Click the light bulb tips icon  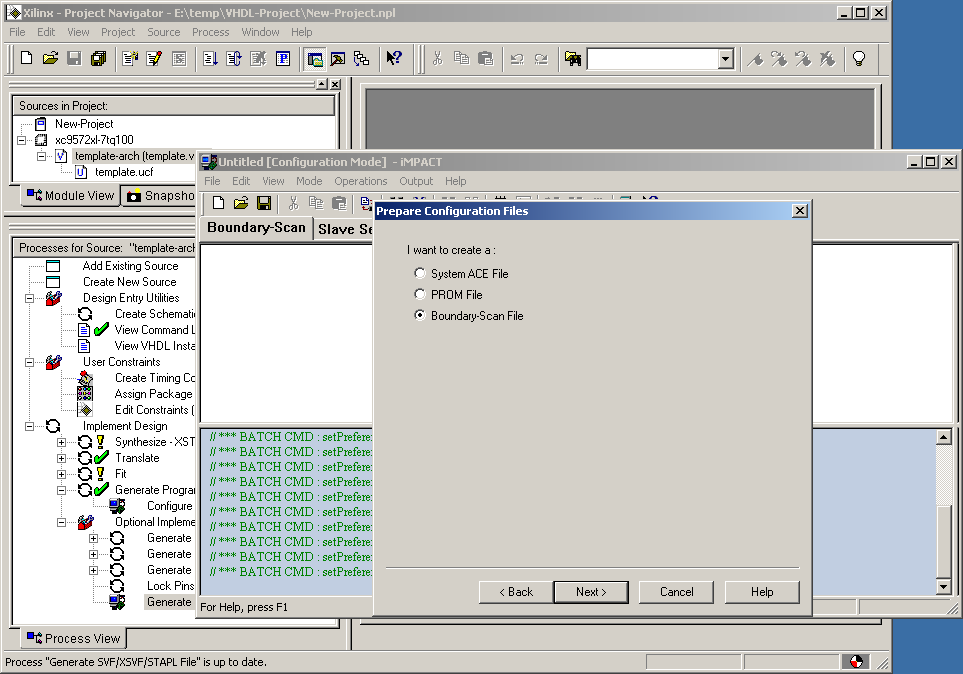click(x=859, y=58)
